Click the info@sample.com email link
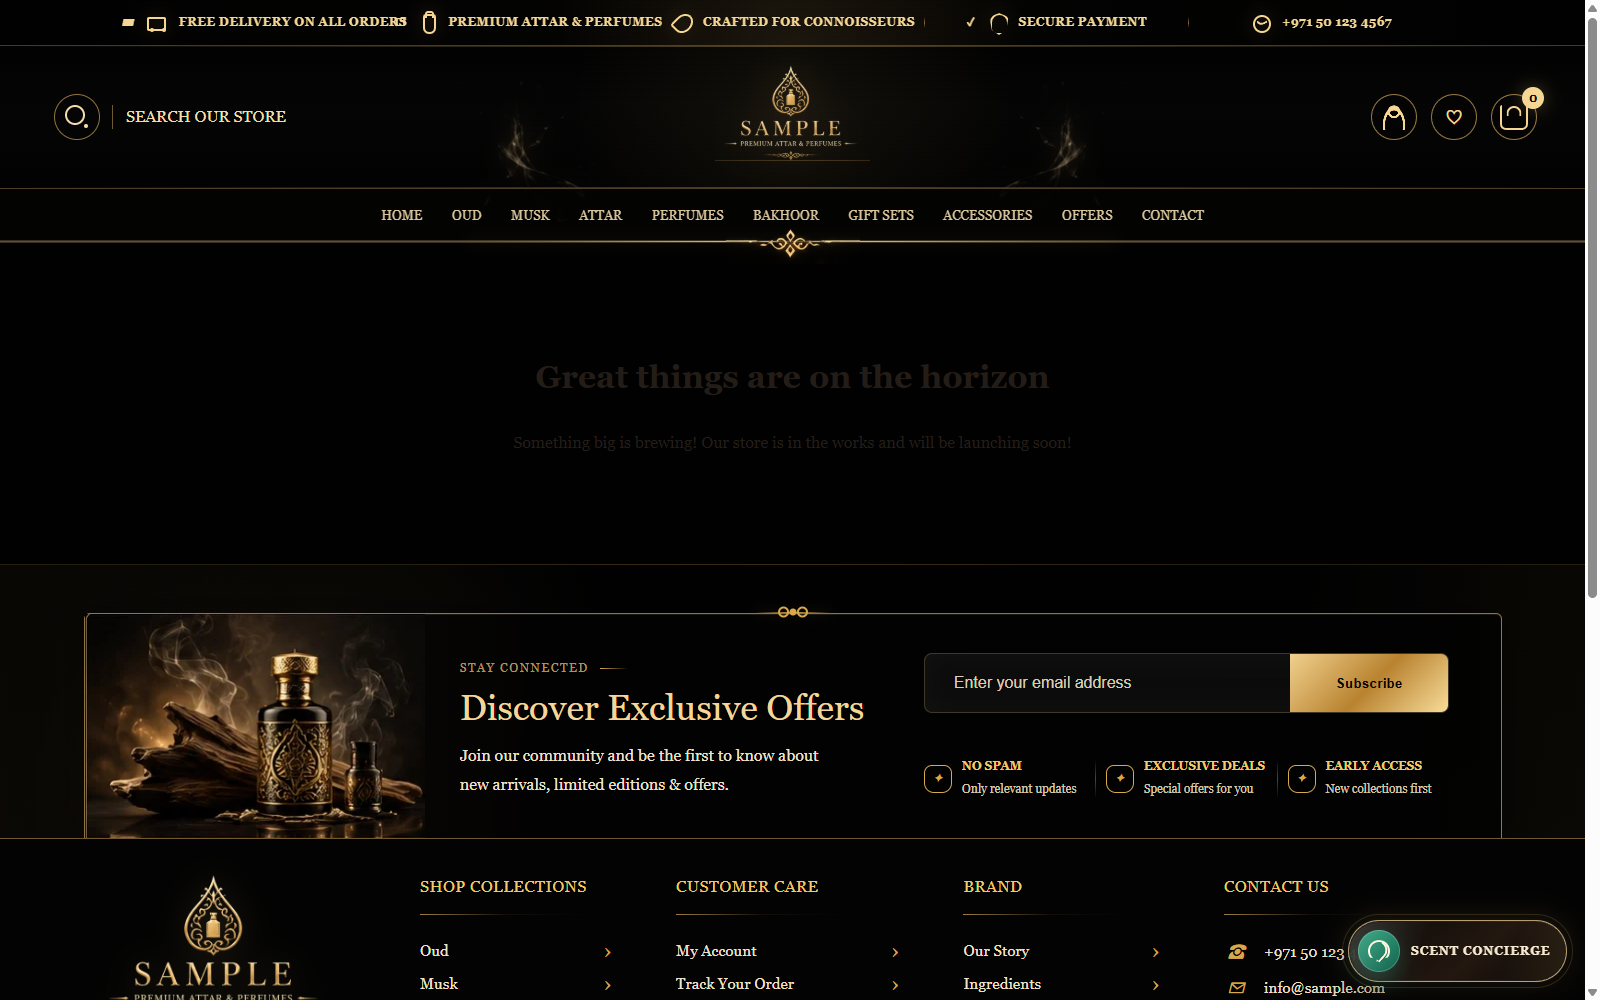The width and height of the screenshot is (1600, 1000). click(1324, 988)
